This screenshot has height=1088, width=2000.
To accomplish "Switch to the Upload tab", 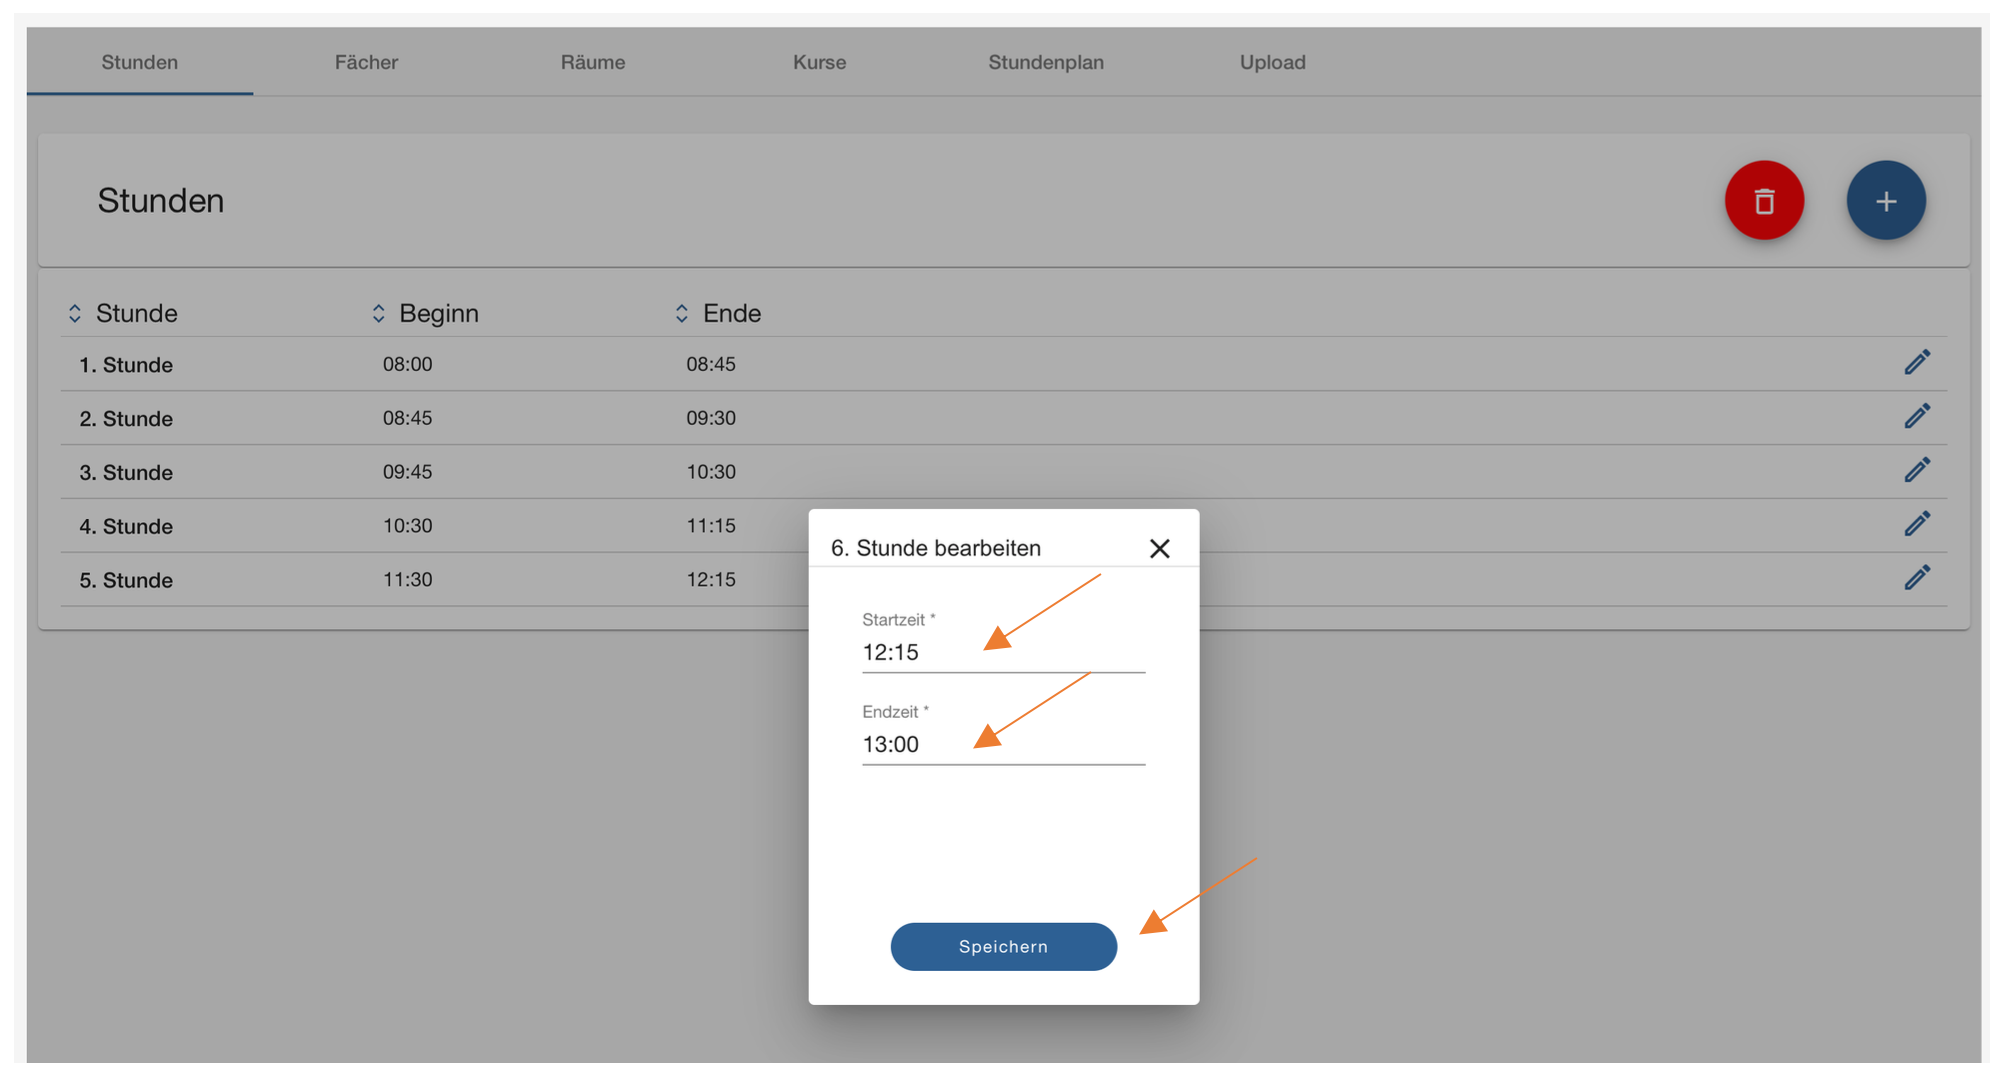I will [x=1272, y=62].
